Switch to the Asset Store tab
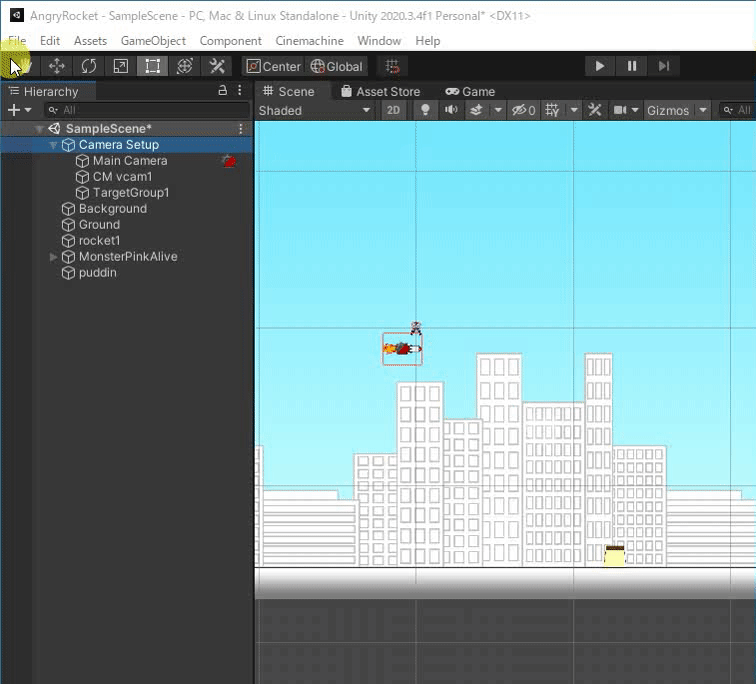This screenshot has height=684, width=756. pyautogui.click(x=379, y=91)
